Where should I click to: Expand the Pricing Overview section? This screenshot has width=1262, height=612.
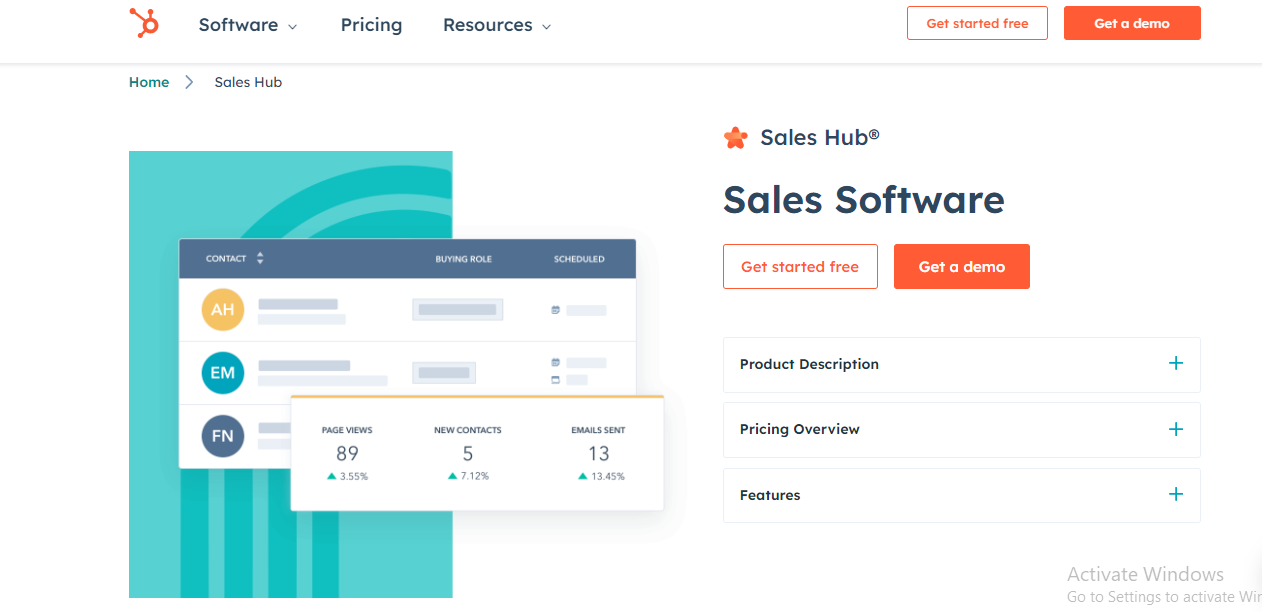click(962, 430)
